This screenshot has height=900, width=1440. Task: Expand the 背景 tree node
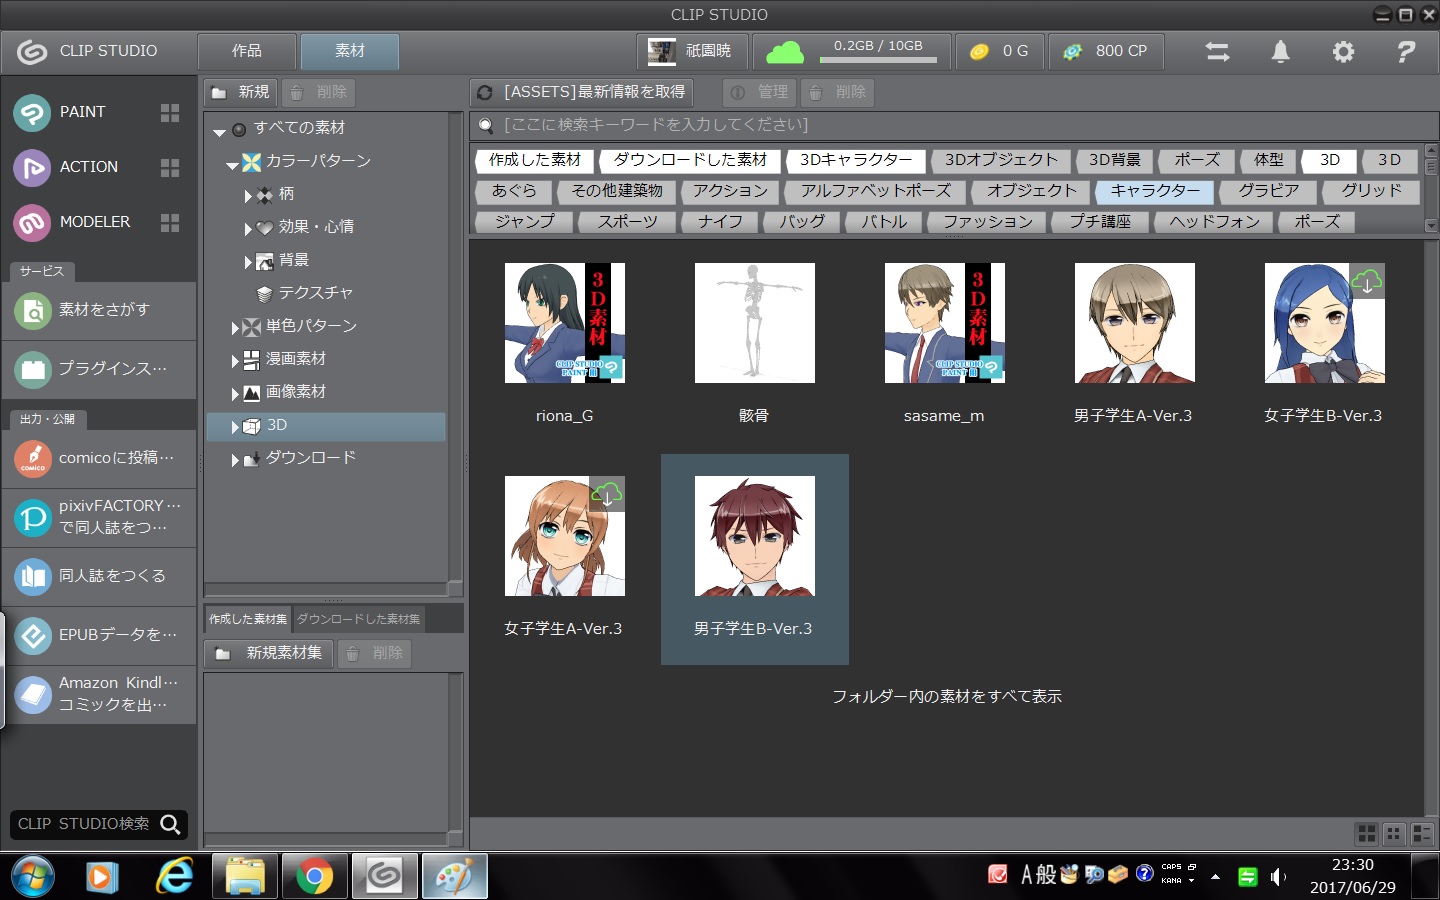[248, 262]
